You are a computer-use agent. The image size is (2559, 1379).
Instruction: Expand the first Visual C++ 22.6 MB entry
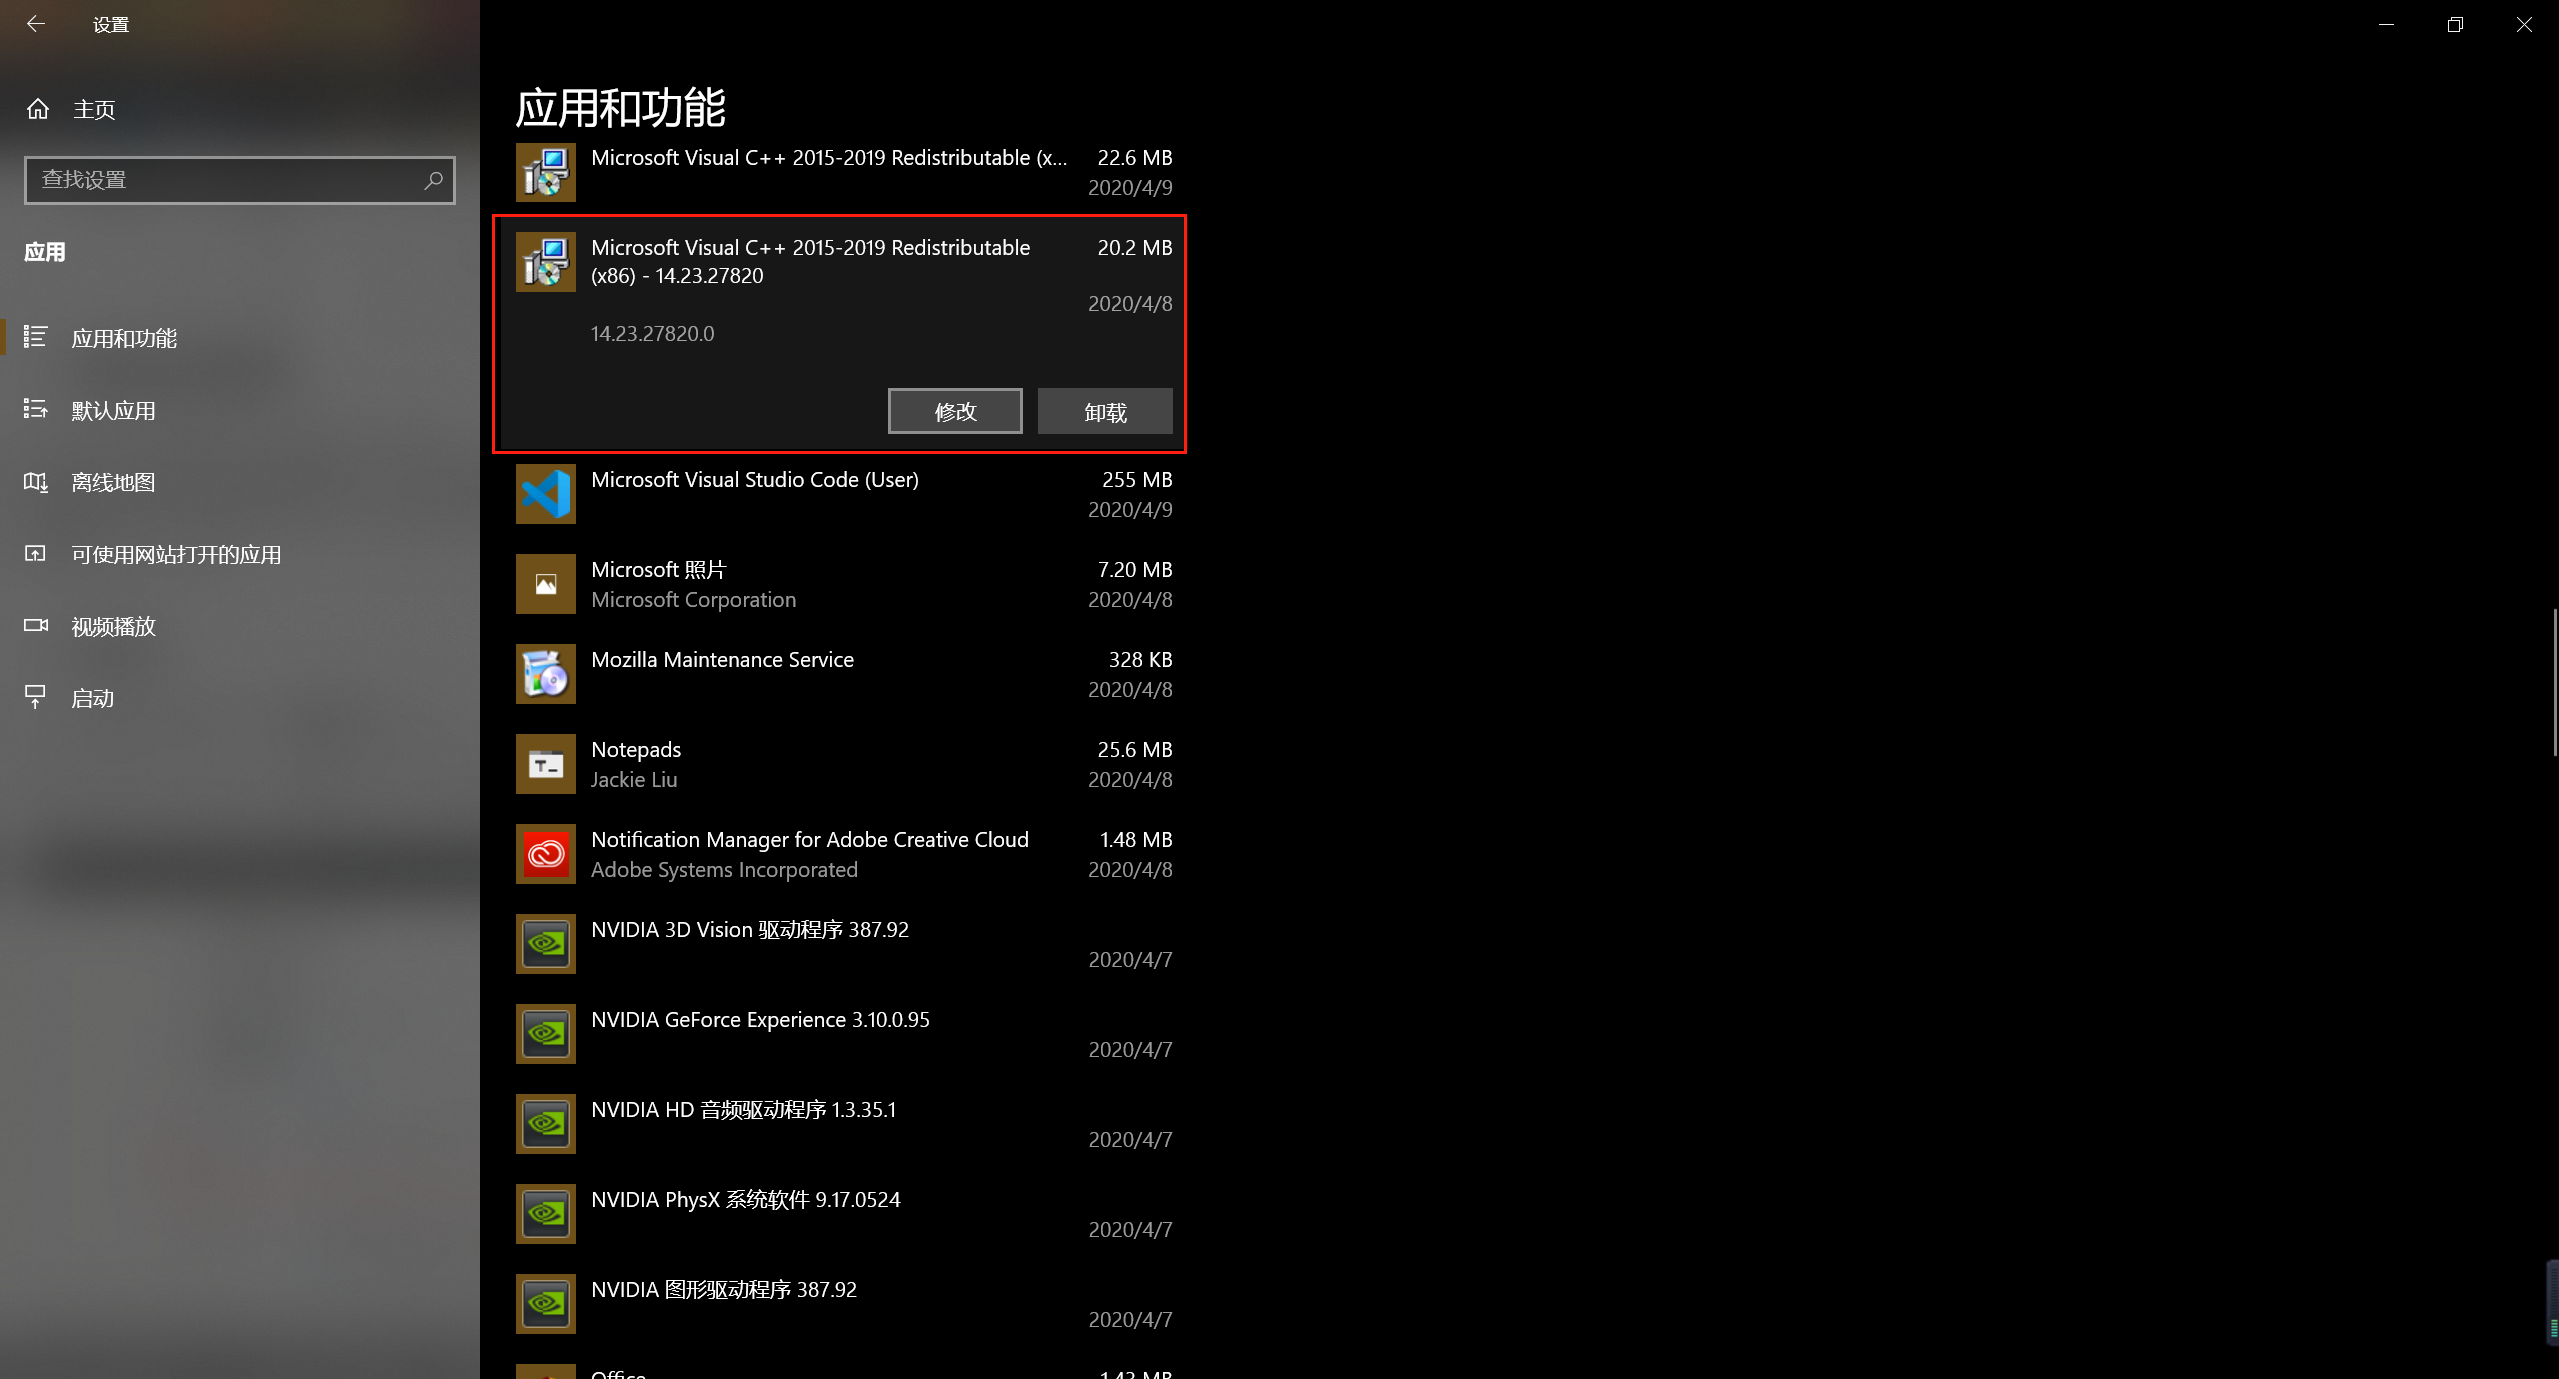tap(828, 172)
